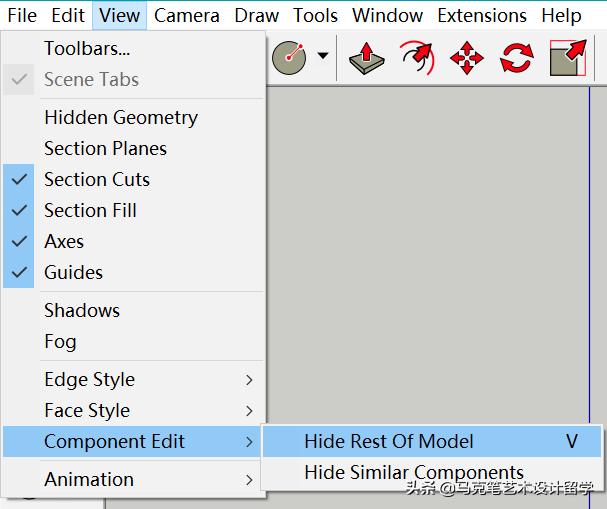Expand the Edge Style submenu
607x509 pixels.
[89, 380]
